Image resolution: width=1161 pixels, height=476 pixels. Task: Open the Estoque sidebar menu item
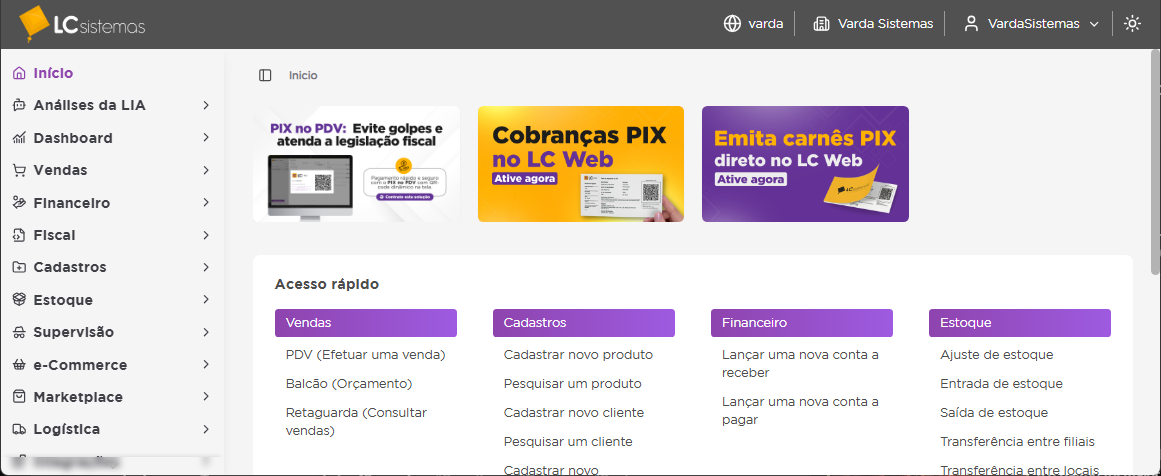click(112, 300)
